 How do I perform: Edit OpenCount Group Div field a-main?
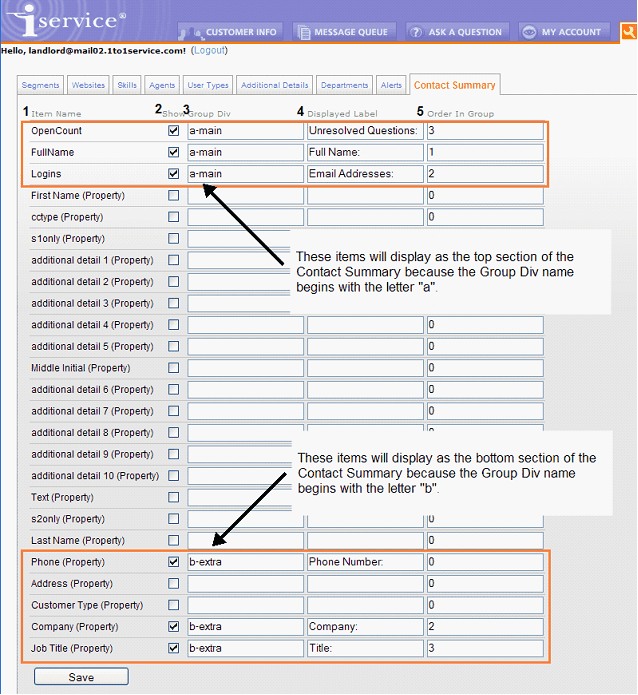point(246,131)
